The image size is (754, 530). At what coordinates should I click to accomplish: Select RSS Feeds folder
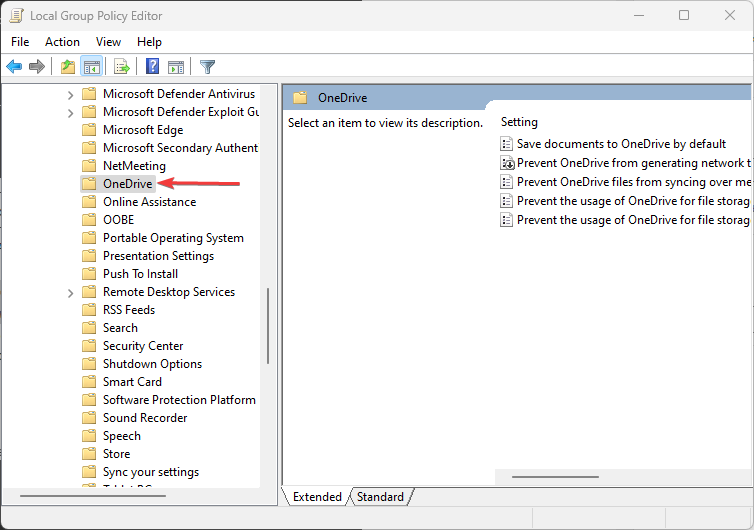coord(129,310)
